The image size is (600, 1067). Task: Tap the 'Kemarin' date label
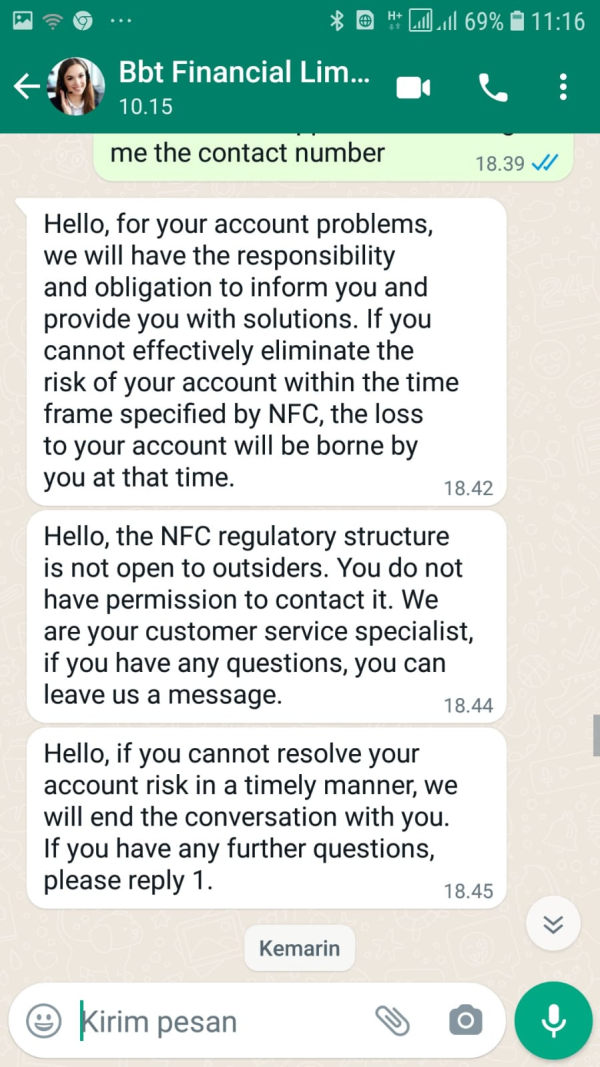point(299,948)
